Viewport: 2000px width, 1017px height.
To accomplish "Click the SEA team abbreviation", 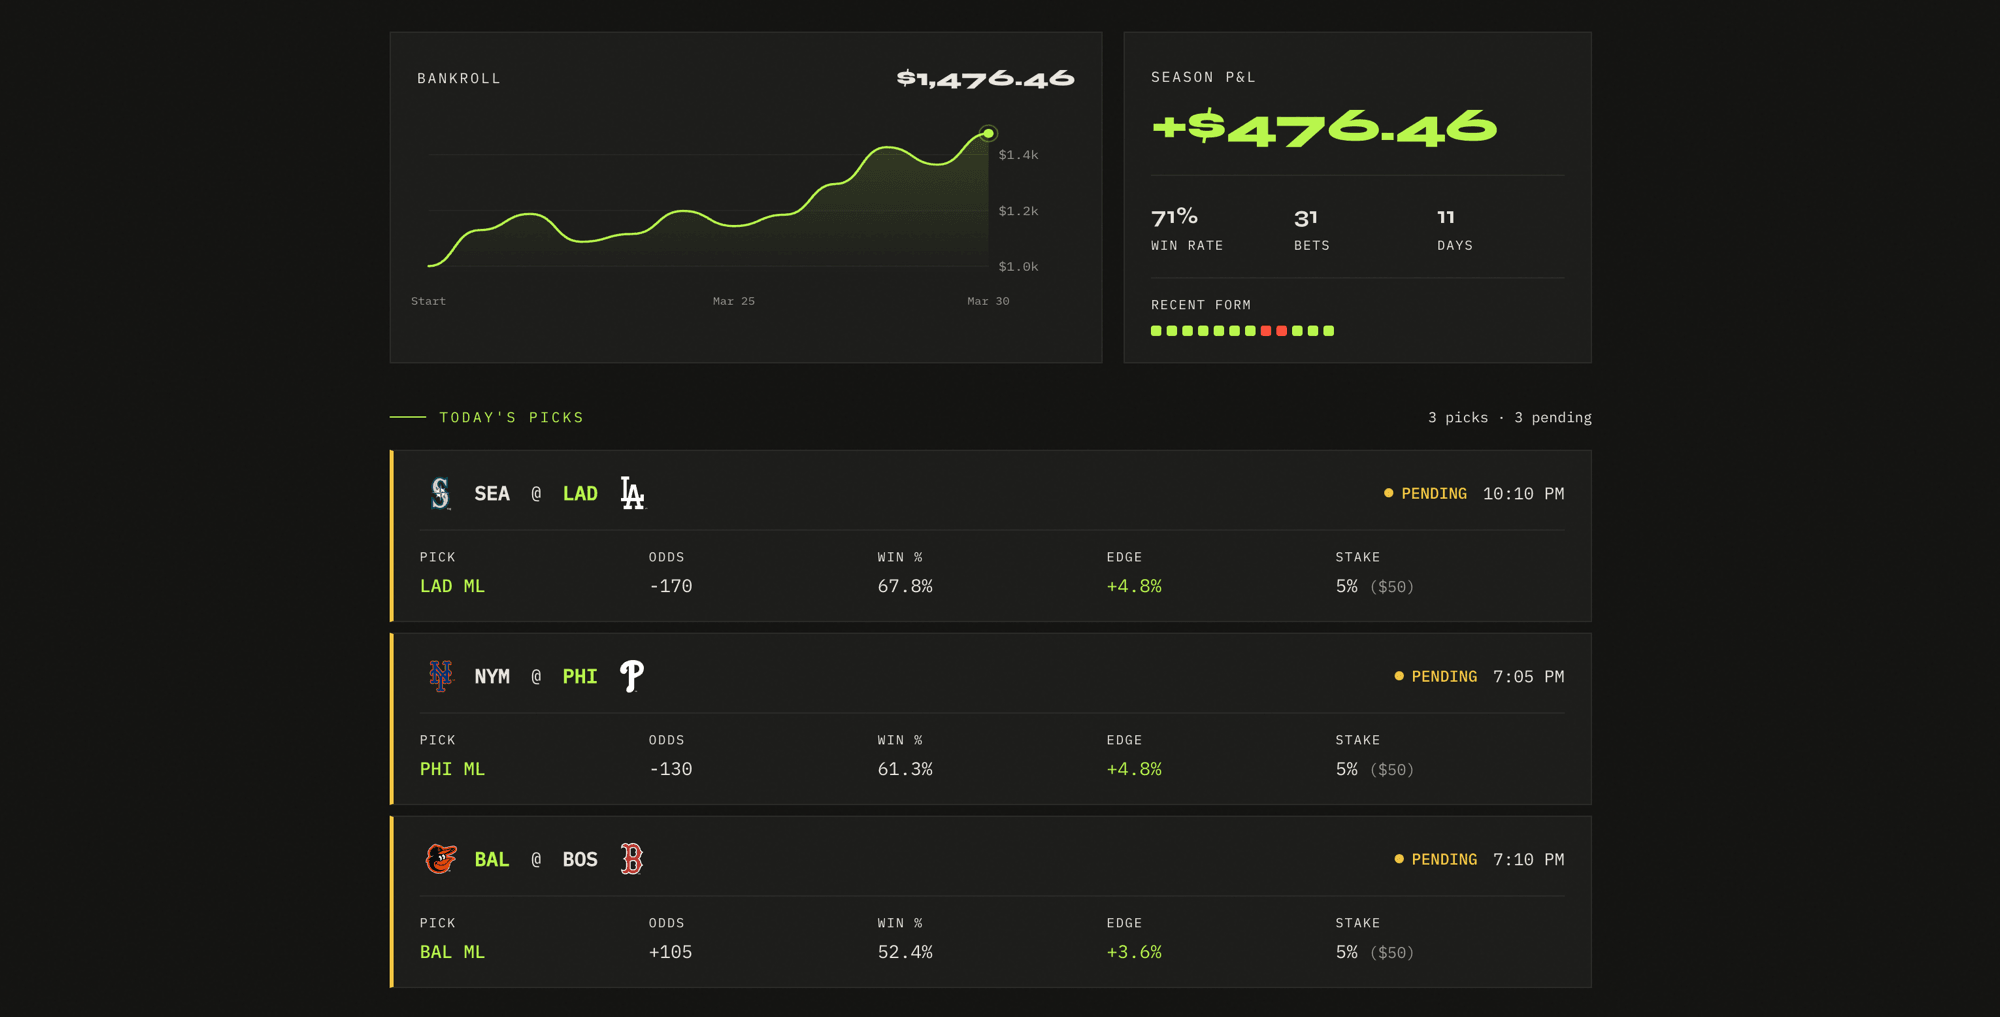I will (x=492, y=493).
